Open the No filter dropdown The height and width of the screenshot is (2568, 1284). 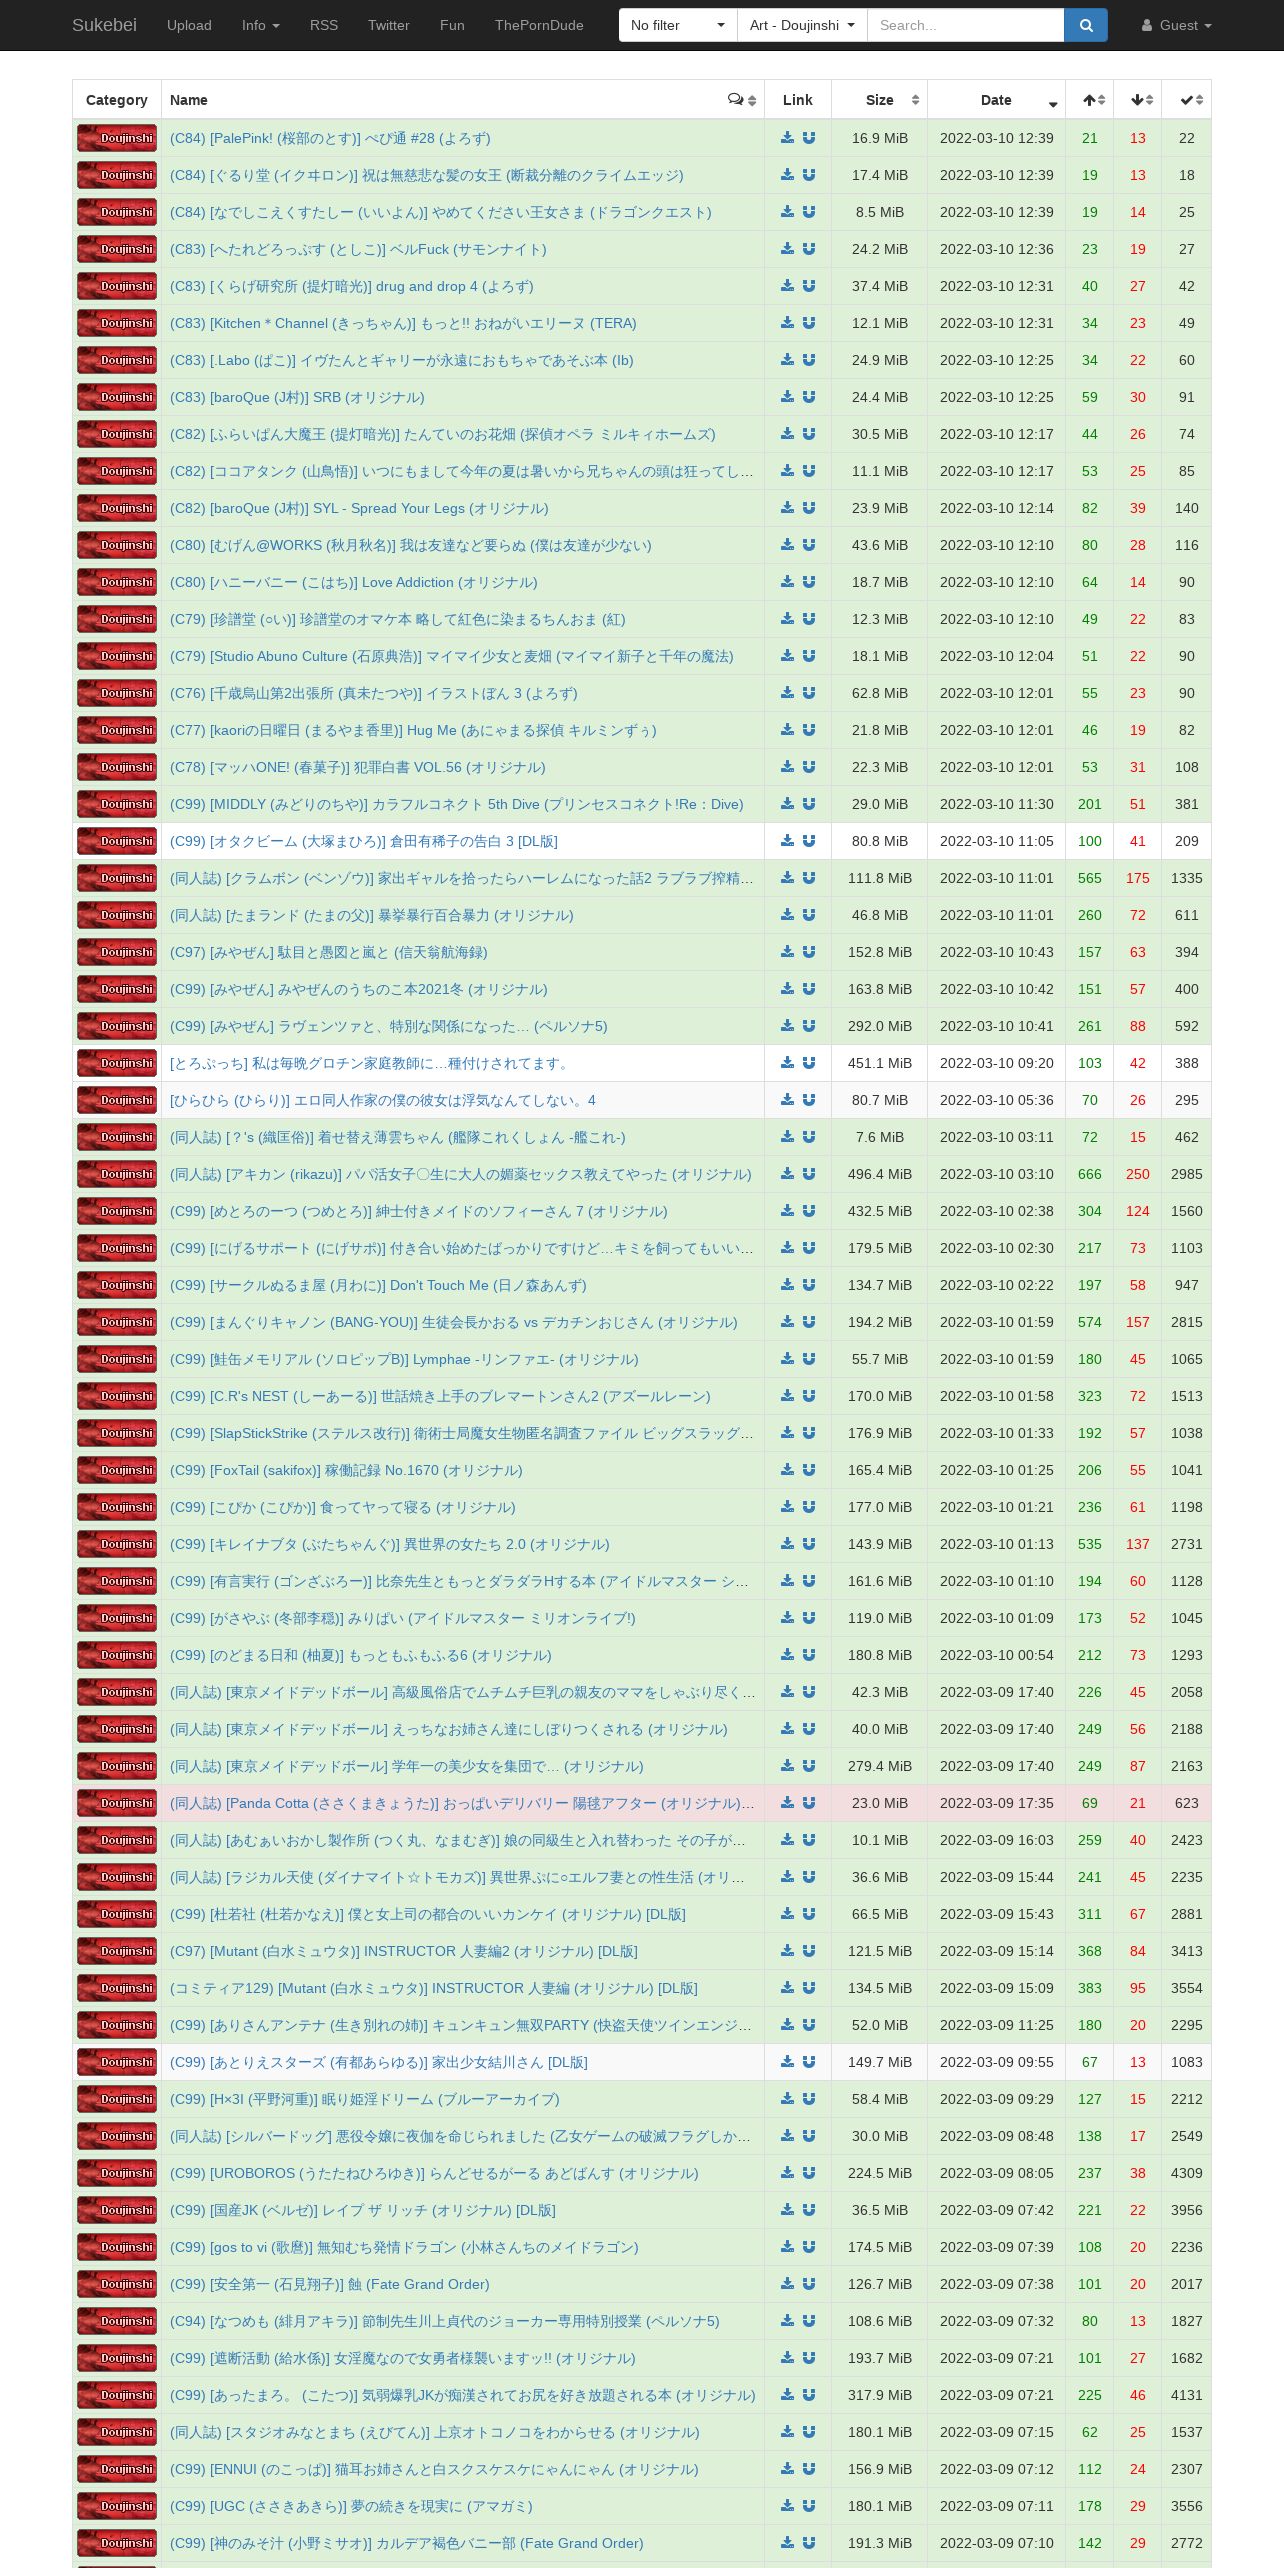tap(678, 25)
